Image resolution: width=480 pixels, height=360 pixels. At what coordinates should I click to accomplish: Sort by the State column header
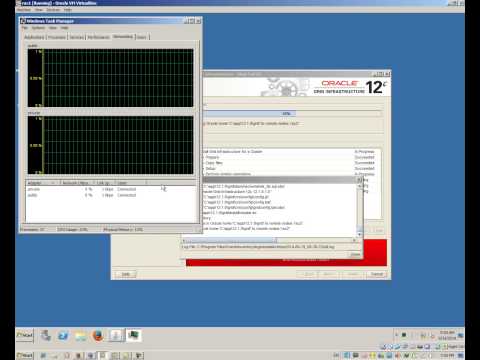click(x=132, y=183)
